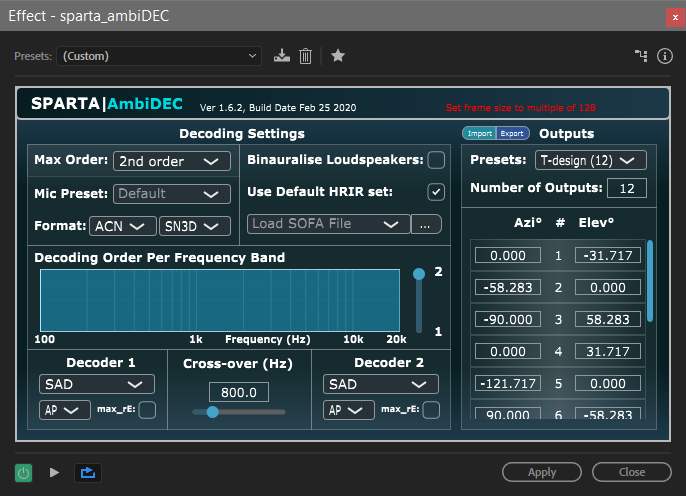Screen dimensions: 686x496
Task: Click Number of Outputs field
Action: click(626, 188)
